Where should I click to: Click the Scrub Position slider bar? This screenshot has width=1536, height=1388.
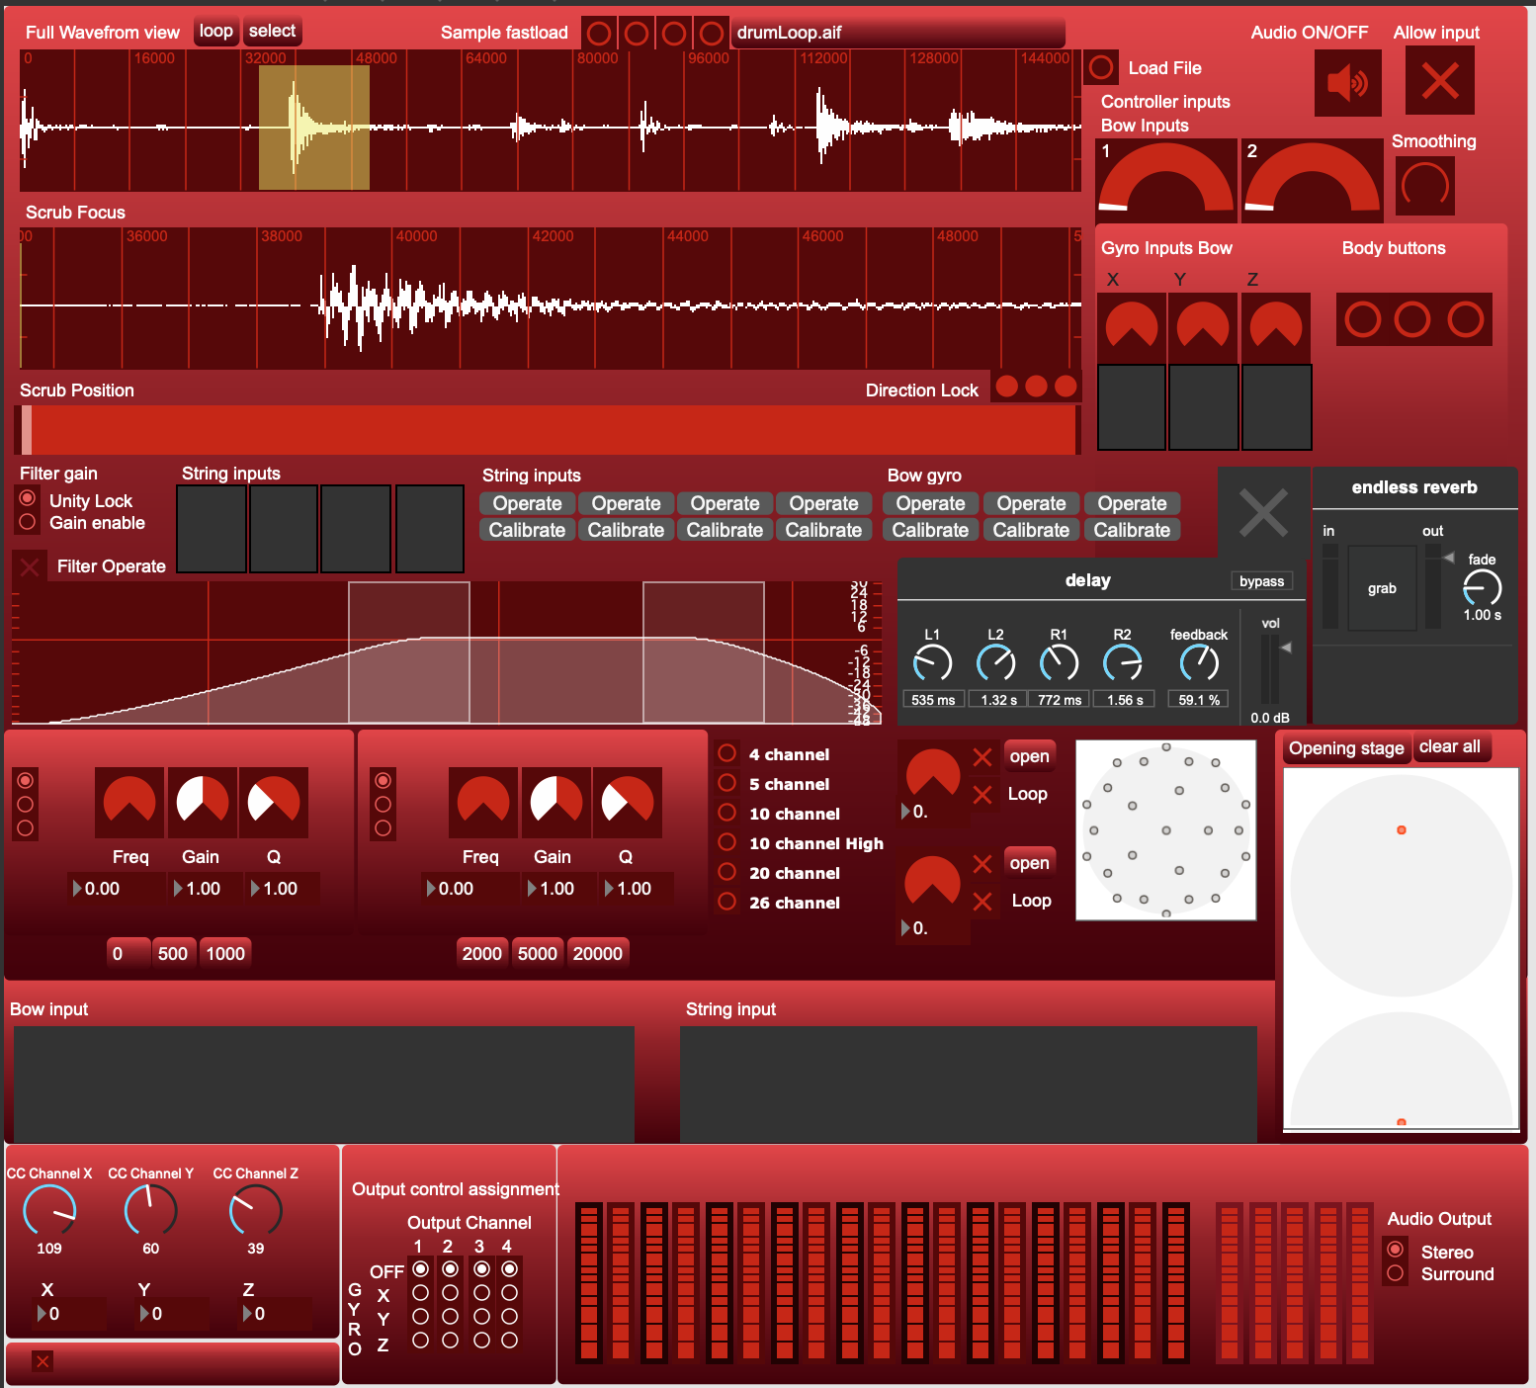click(x=548, y=430)
